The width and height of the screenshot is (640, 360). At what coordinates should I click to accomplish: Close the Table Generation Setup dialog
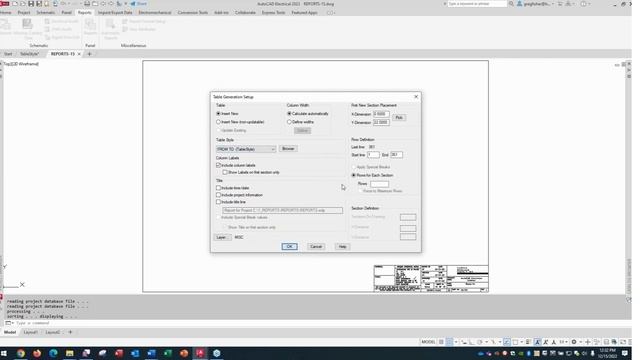coord(416,97)
